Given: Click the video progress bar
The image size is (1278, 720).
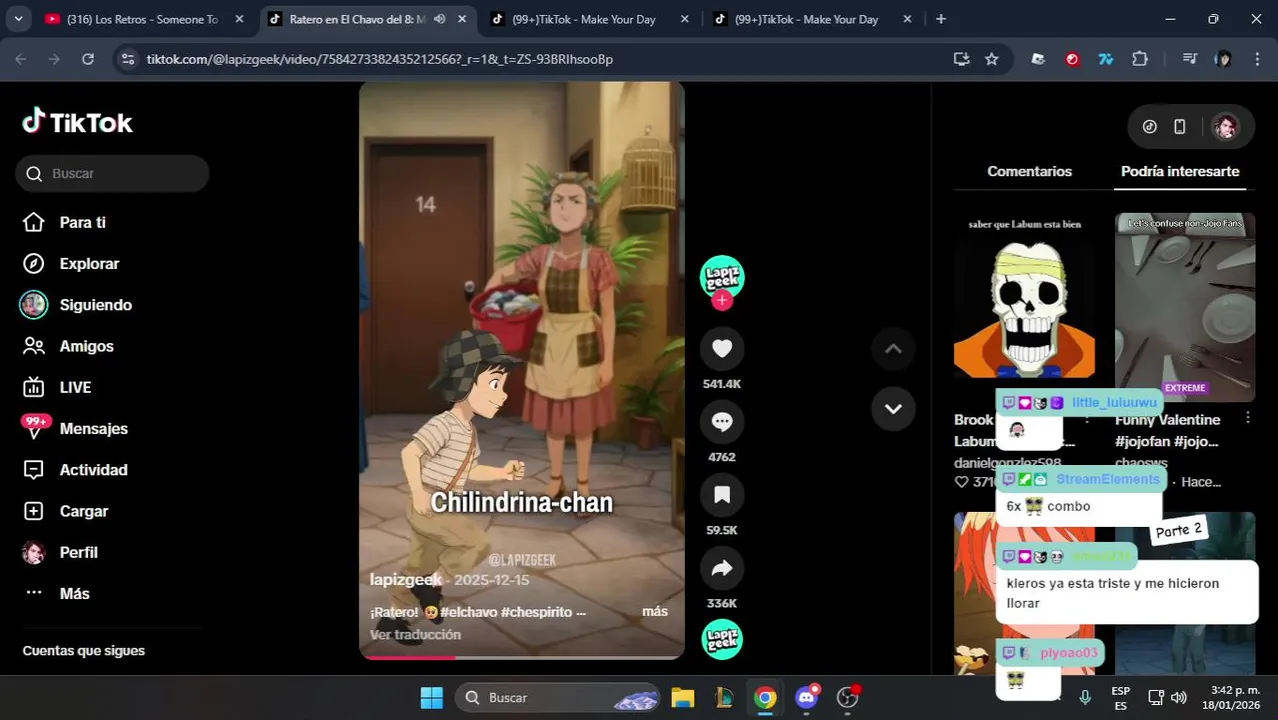Looking at the screenshot, I should pos(522,657).
